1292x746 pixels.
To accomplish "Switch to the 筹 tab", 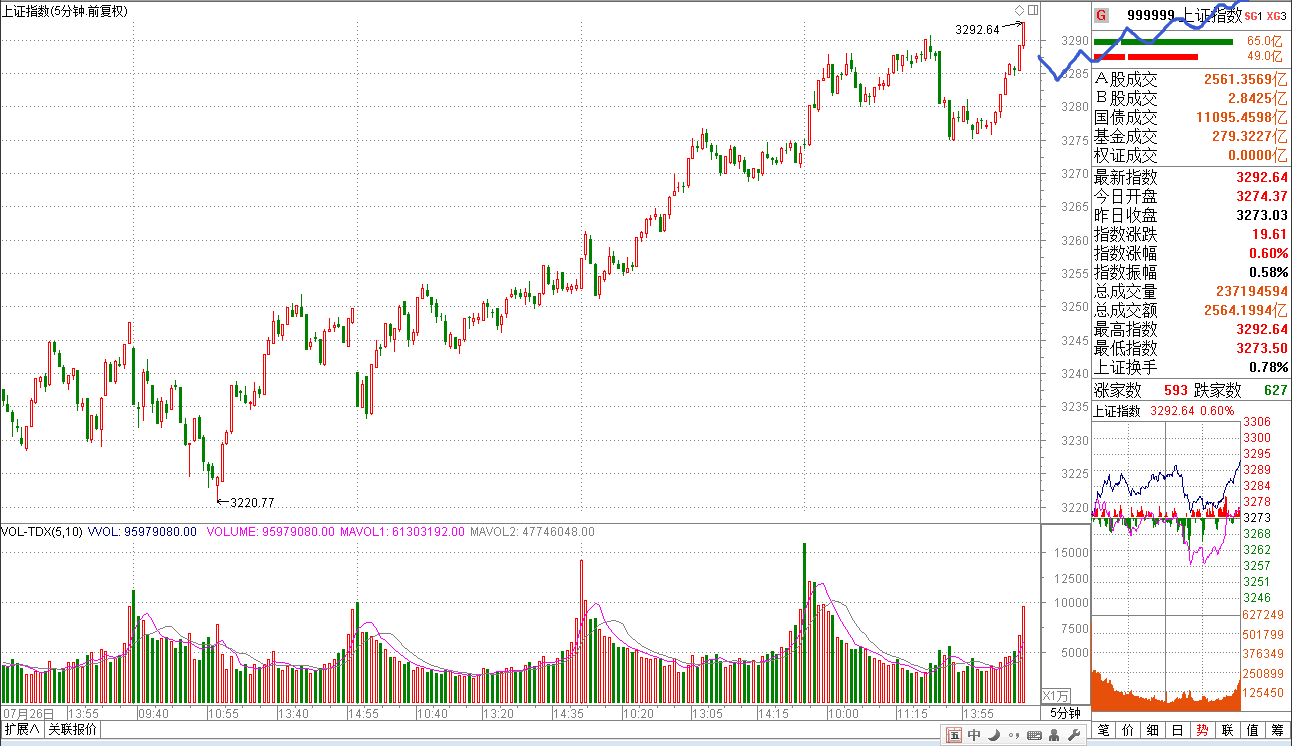I will coord(1277,730).
